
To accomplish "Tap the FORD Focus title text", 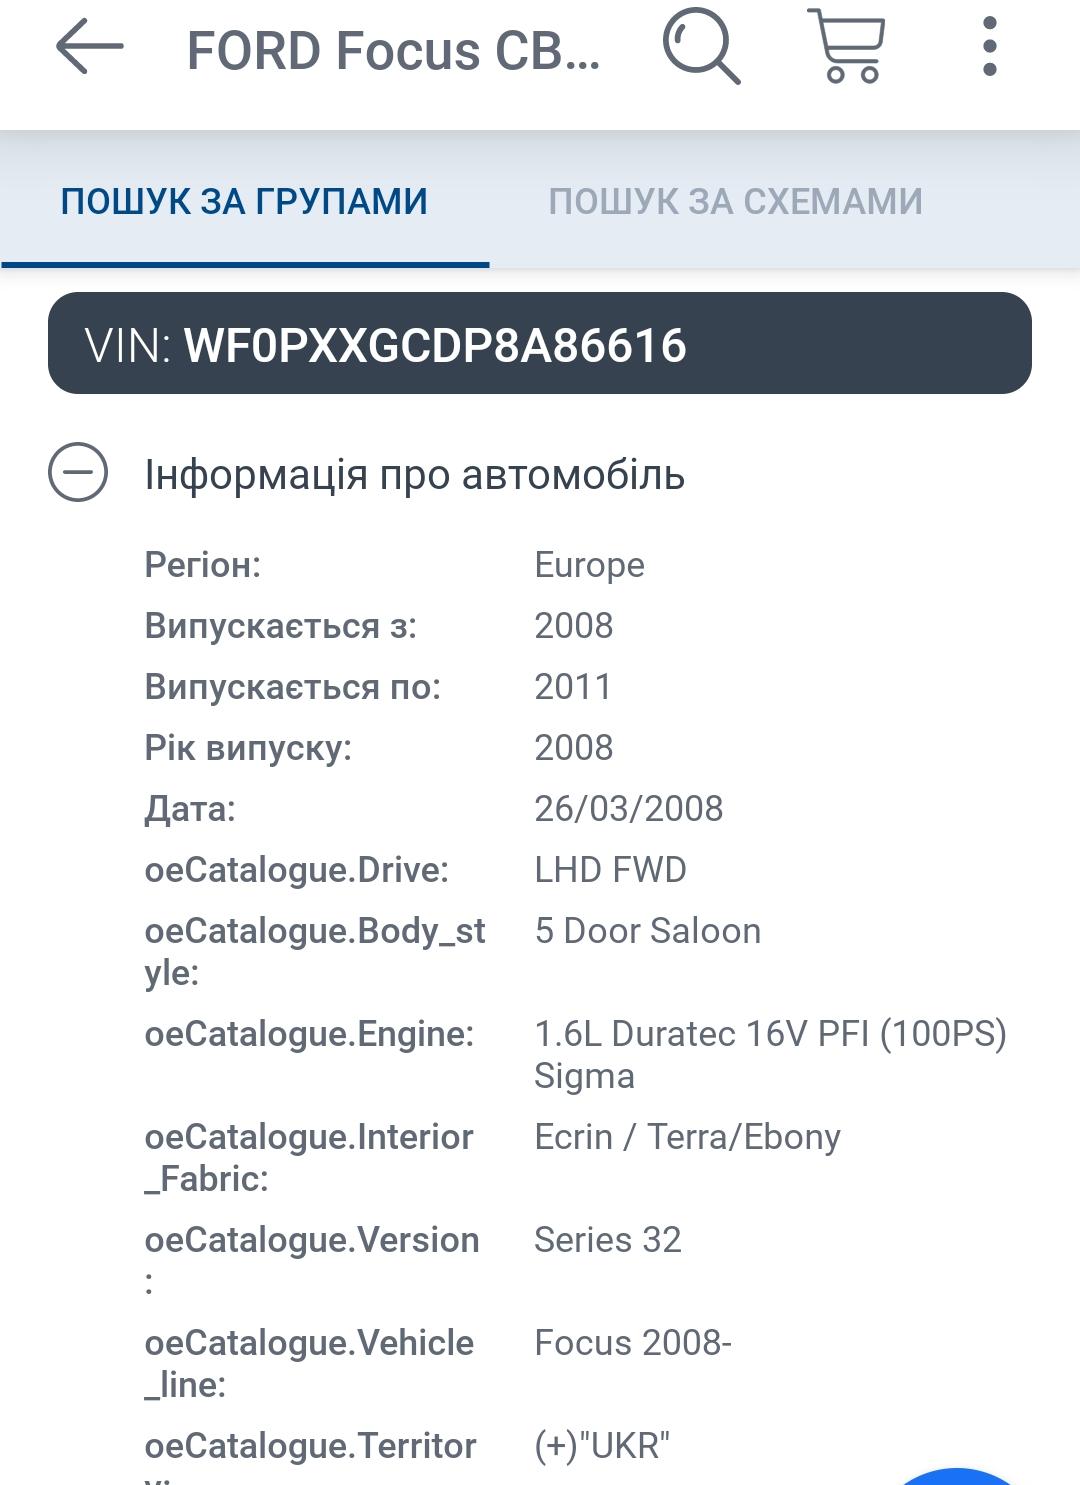I will [393, 51].
